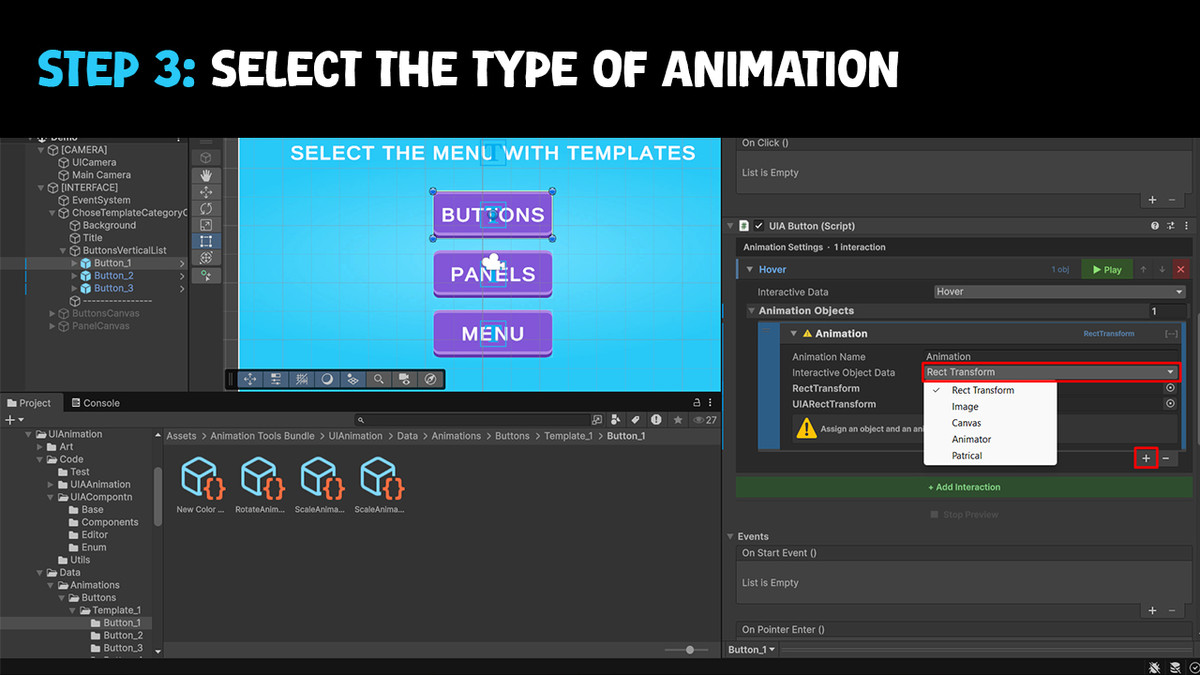The width and height of the screenshot is (1200, 675).
Task: Select the Move tool in scene toolbar
Action: pyautogui.click(x=206, y=192)
